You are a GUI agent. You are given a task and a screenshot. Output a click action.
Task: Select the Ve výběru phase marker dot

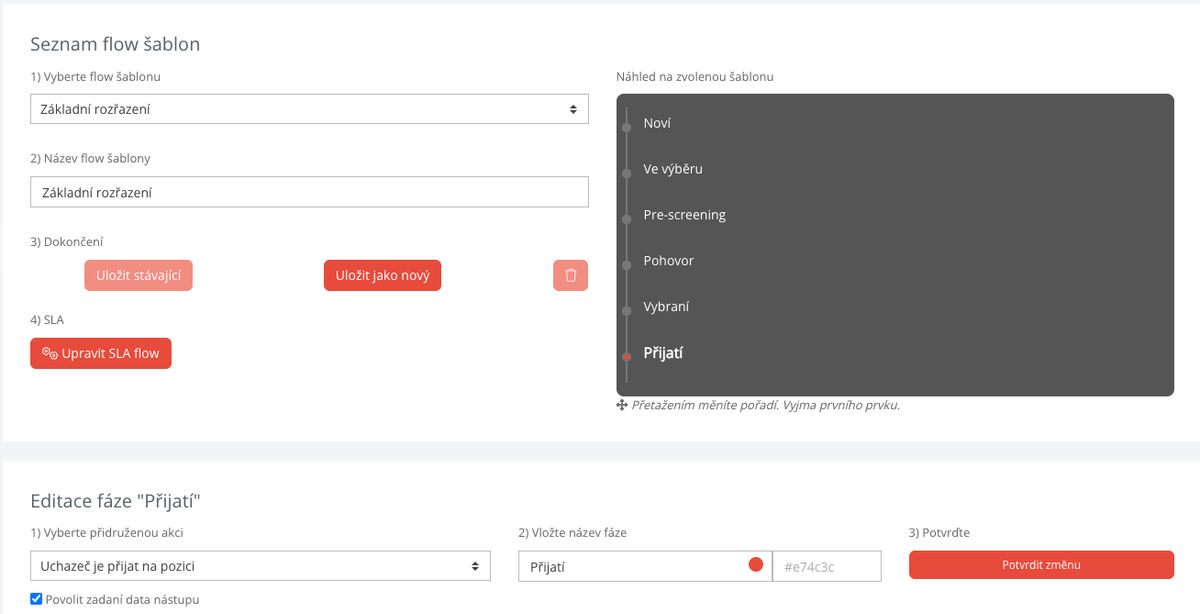[626, 173]
